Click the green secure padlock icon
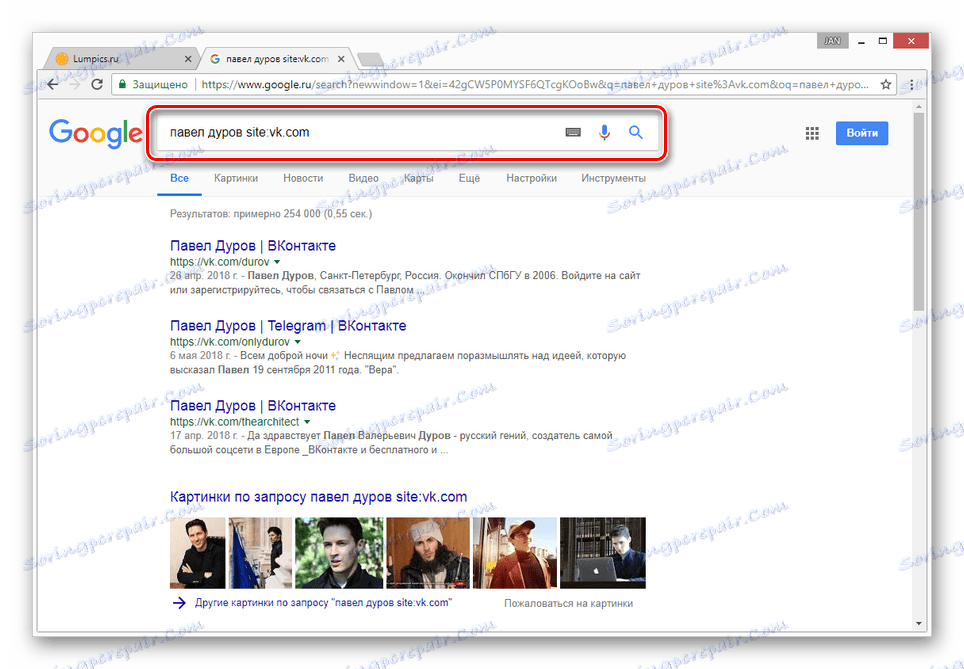This screenshot has width=964, height=669. click(x=122, y=84)
